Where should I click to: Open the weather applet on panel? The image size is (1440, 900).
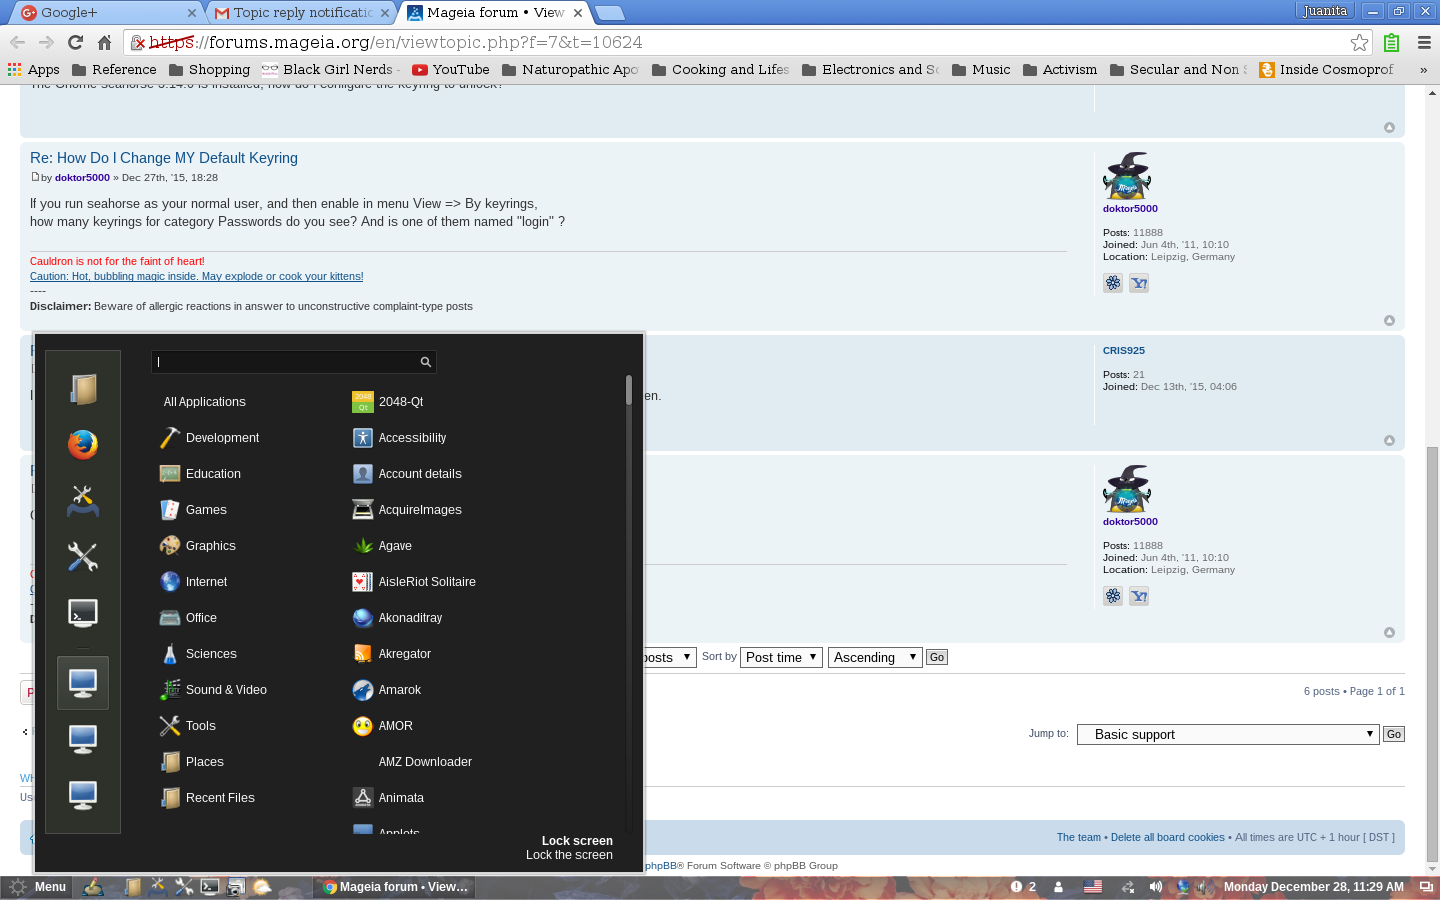tap(262, 887)
